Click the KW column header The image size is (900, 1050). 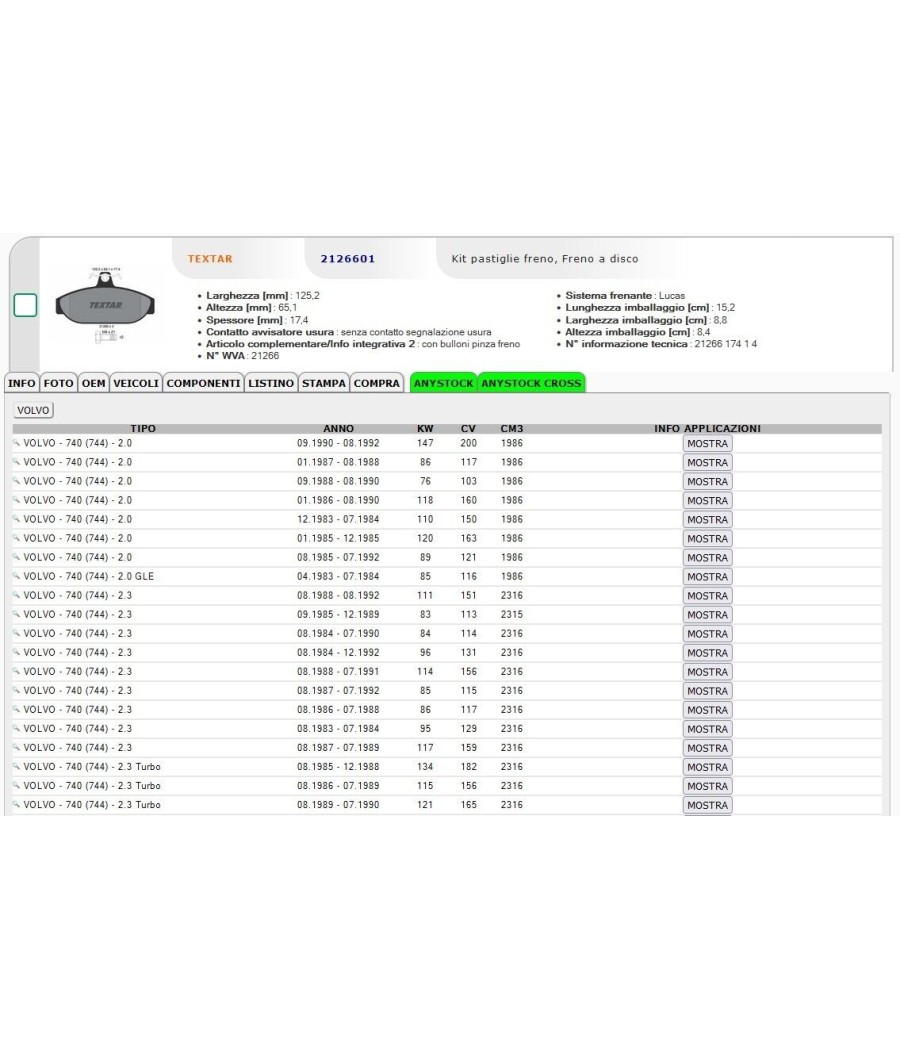coord(425,429)
